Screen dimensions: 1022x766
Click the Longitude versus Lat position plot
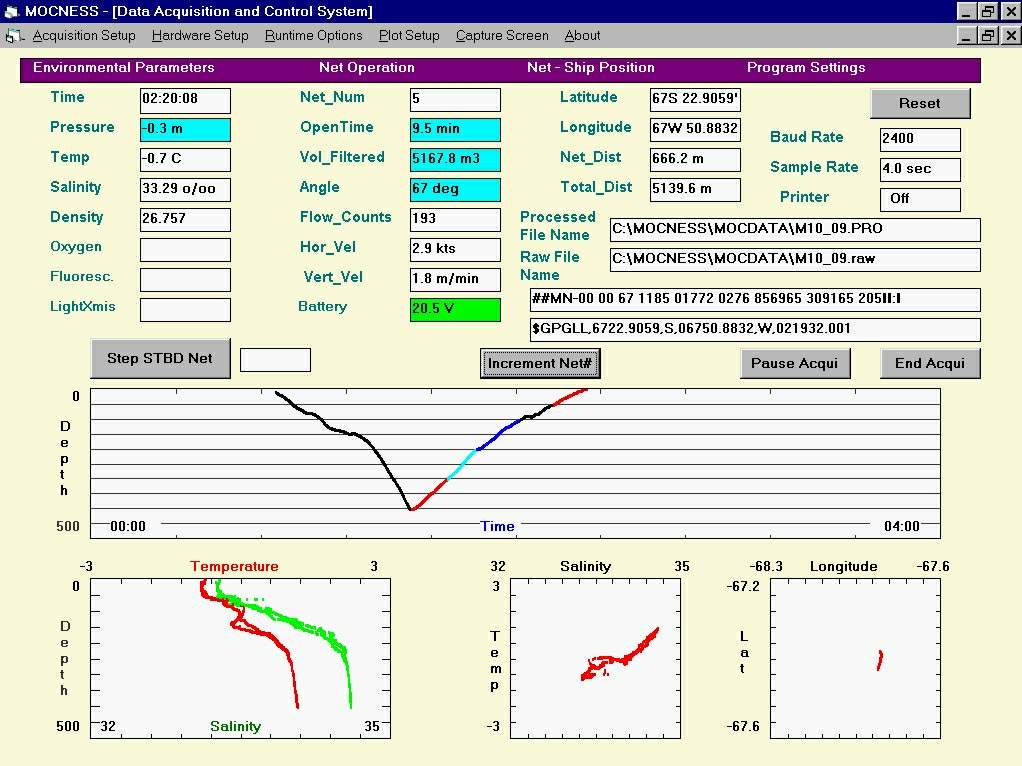[x=855, y=658]
